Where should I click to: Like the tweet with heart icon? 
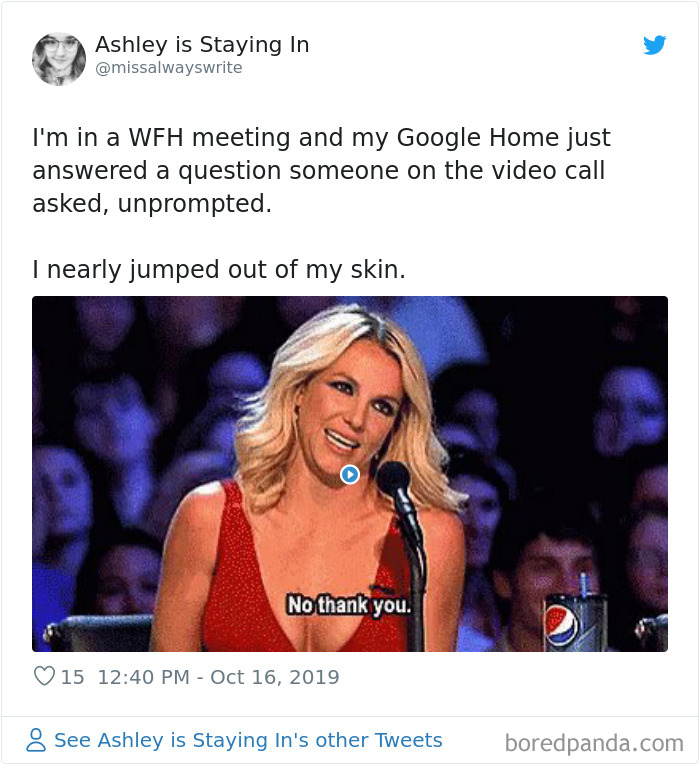44,676
